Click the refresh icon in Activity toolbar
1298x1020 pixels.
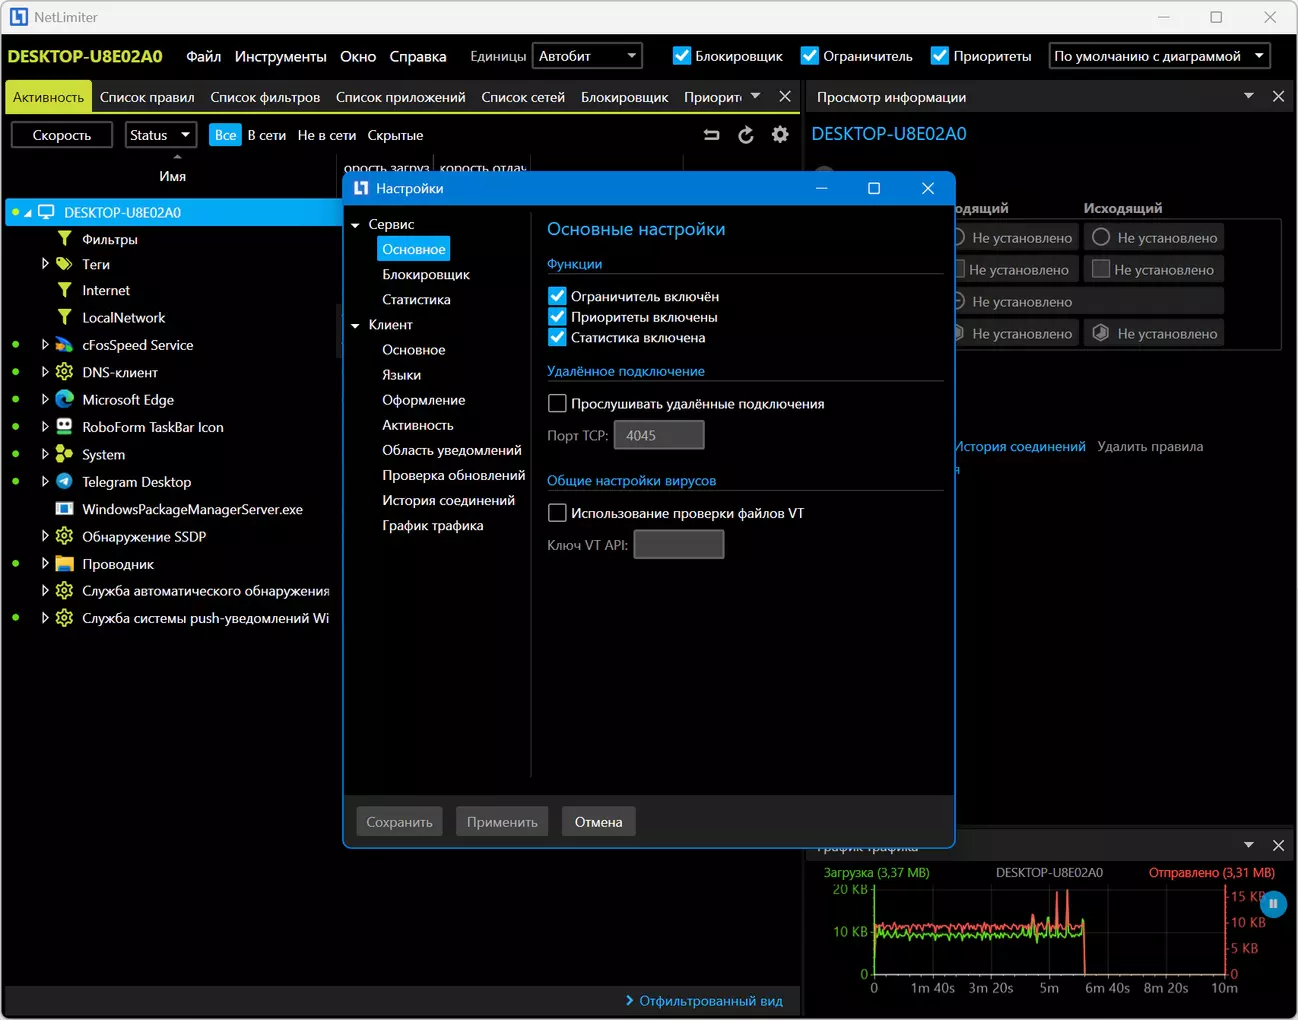click(746, 135)
